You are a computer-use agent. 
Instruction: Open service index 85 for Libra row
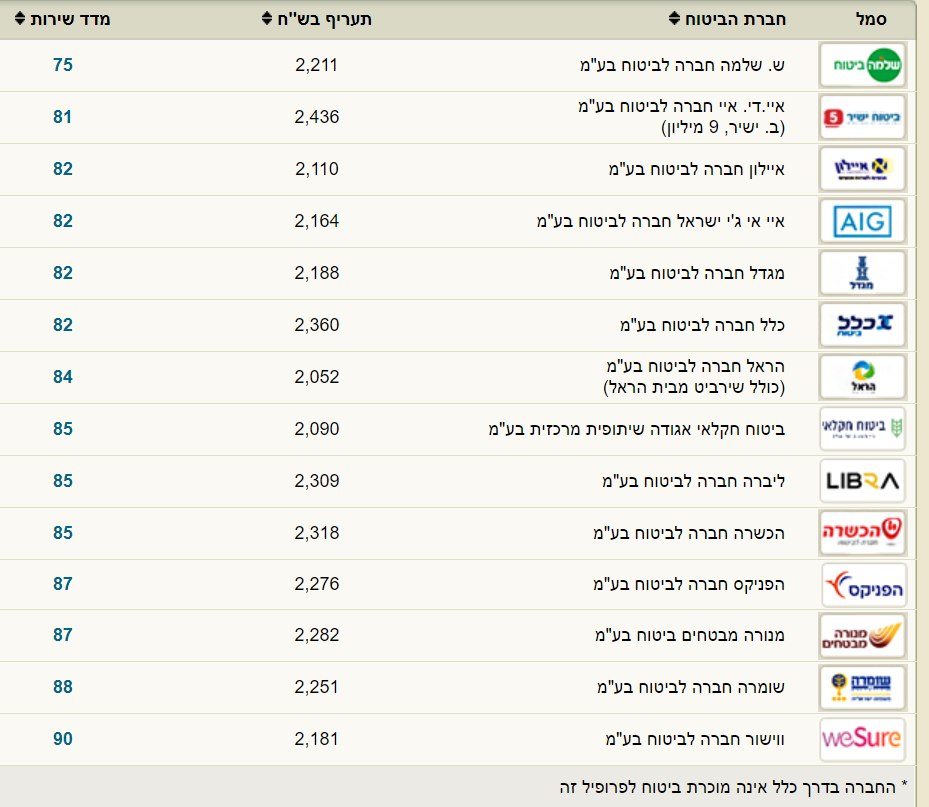pos(63,481)
